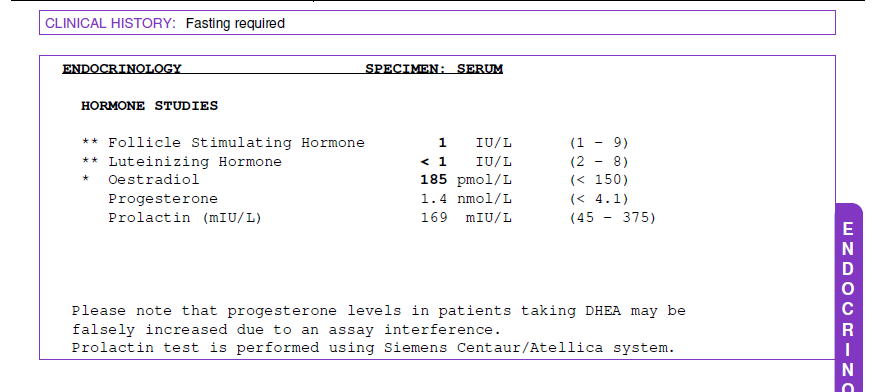Click the double asterisk flag beside Follicle Stimulating
The image size is (877, 392).
point(90,143)
